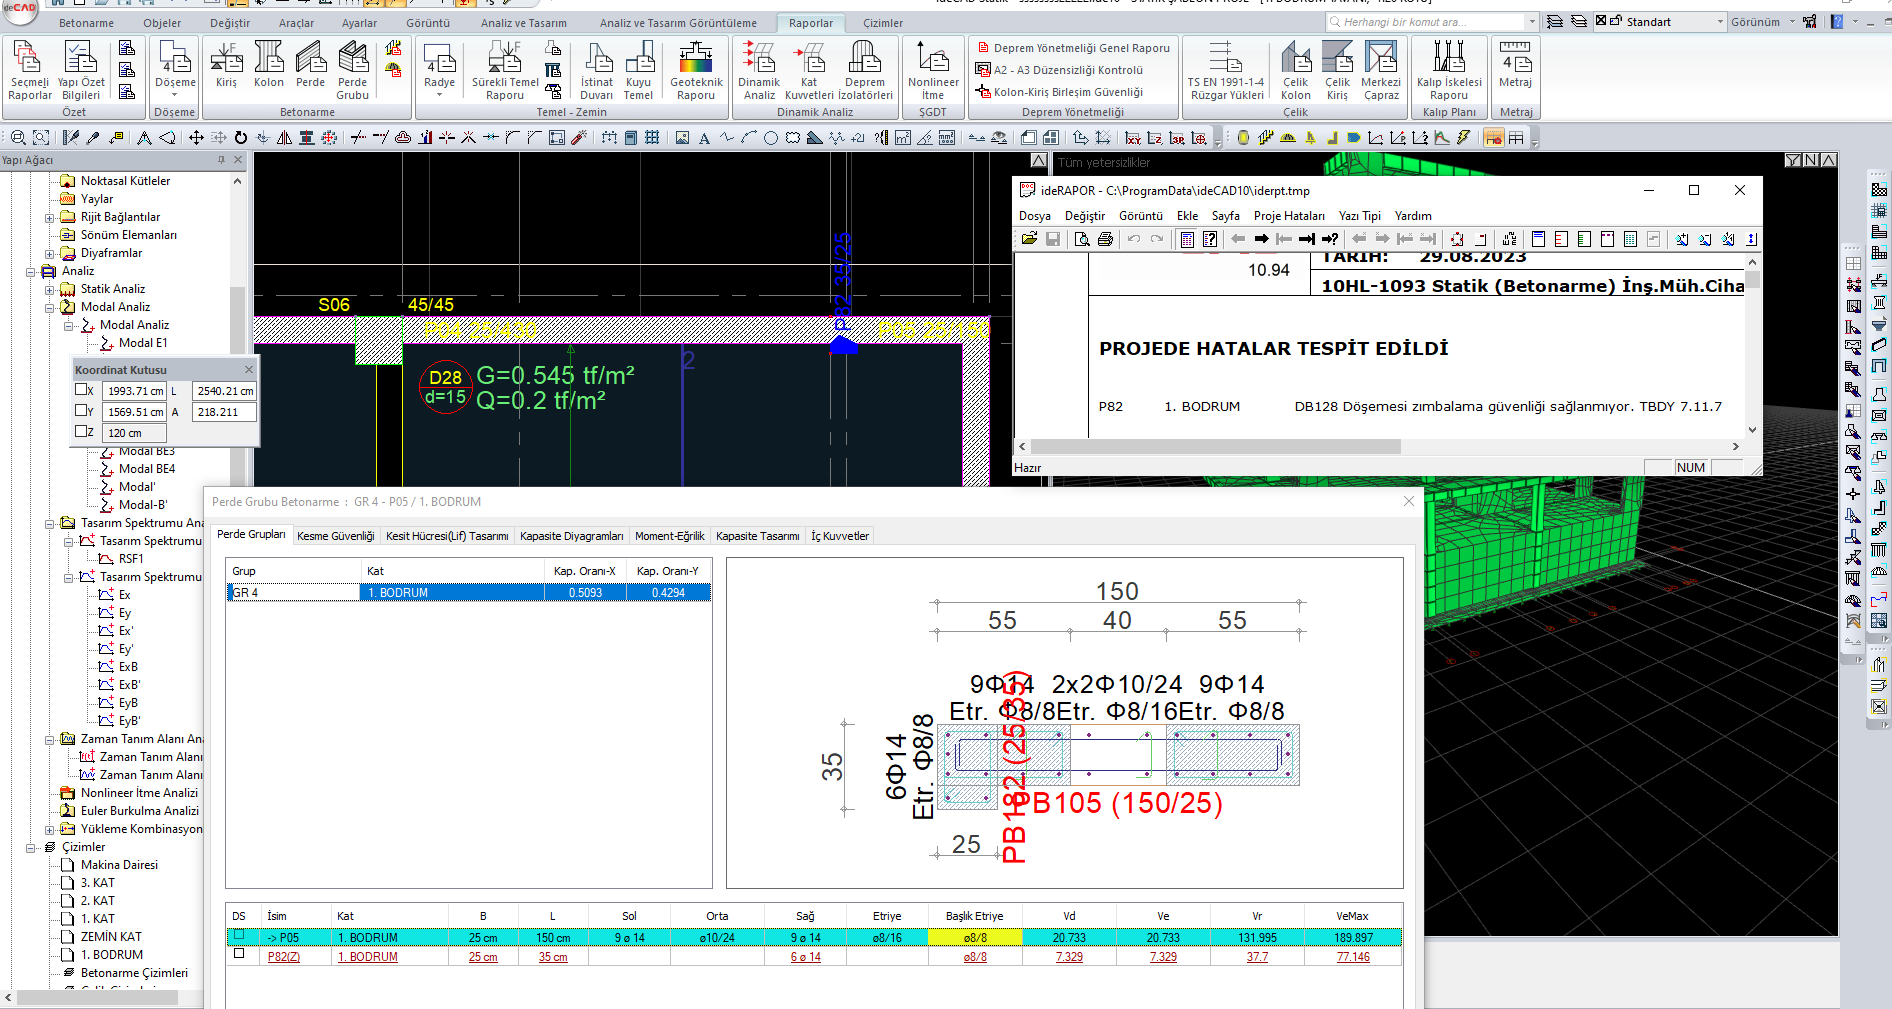Open Dinamik Analiz report
The width and height of the screenshot is (1892, 1009).
pos(759,70)
